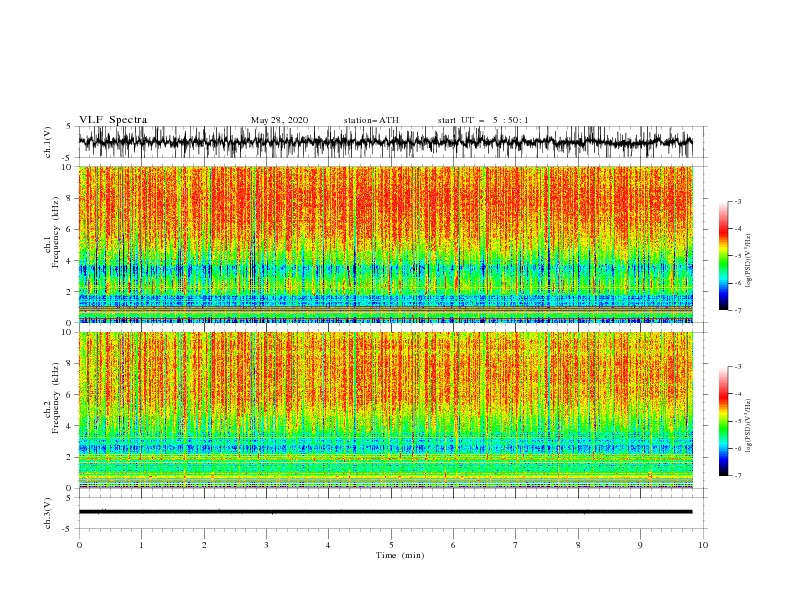The image size is (792, 612).
Task: Click the time axis tick label "5"
Action: coord(391,545)
